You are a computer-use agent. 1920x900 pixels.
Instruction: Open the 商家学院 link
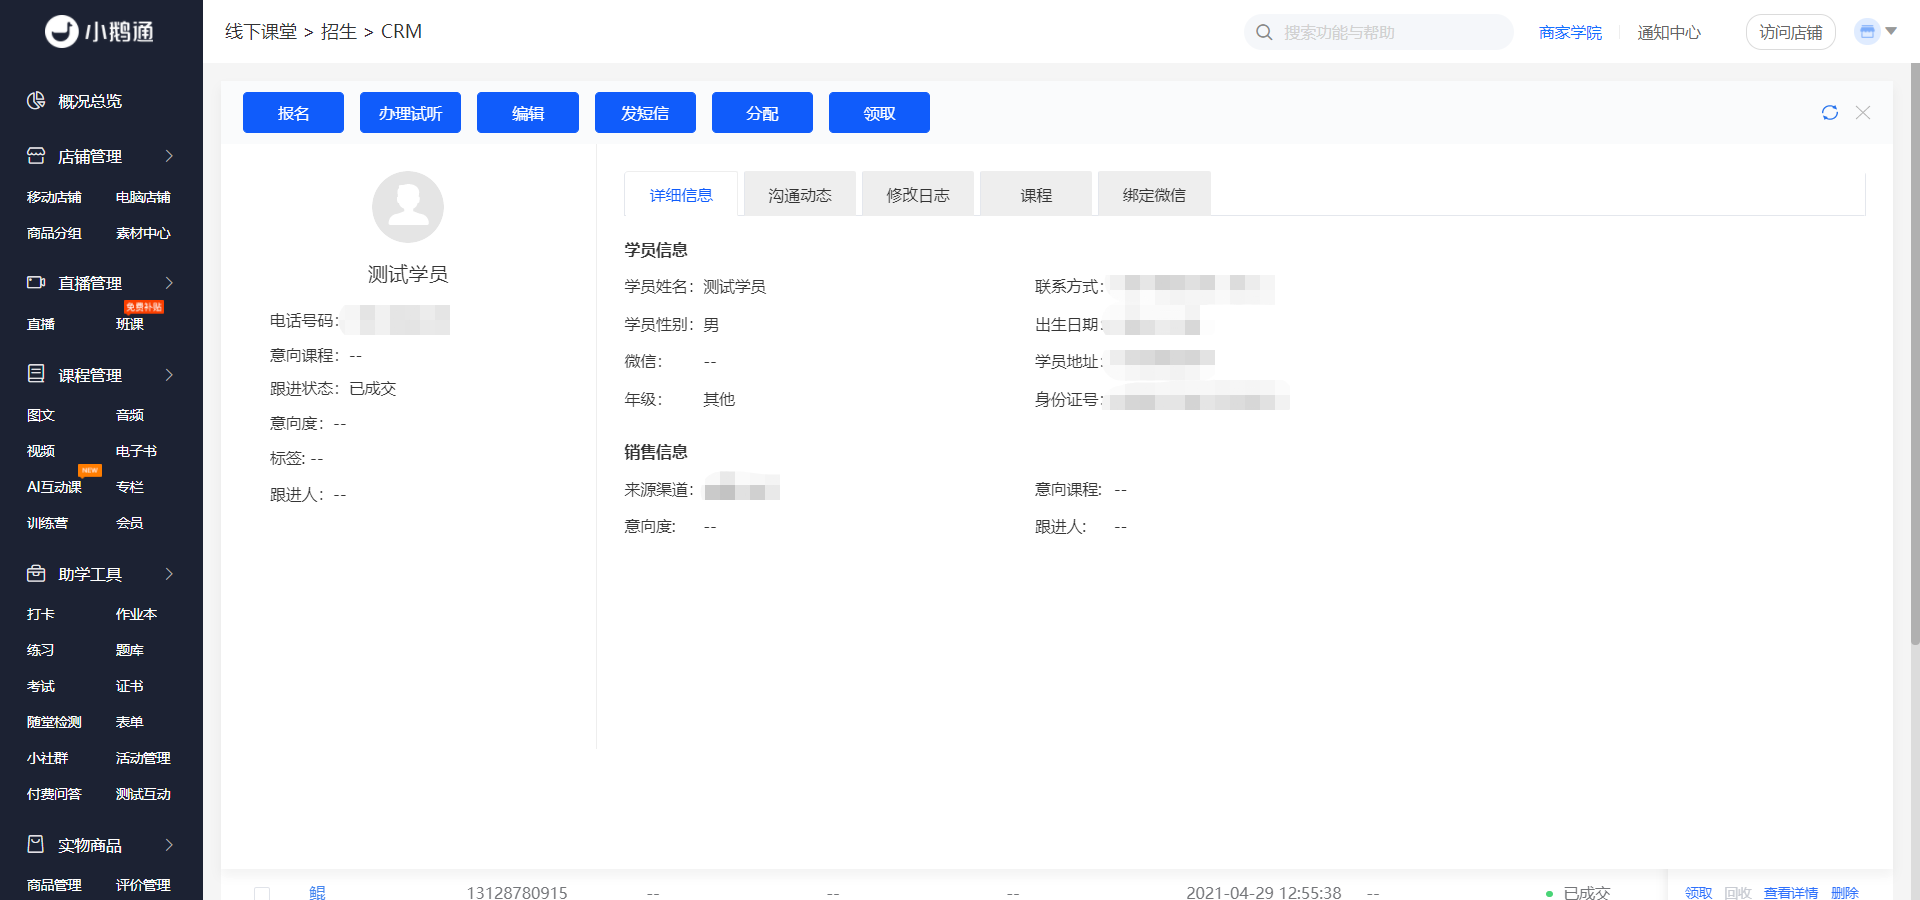pos(1570,32)
